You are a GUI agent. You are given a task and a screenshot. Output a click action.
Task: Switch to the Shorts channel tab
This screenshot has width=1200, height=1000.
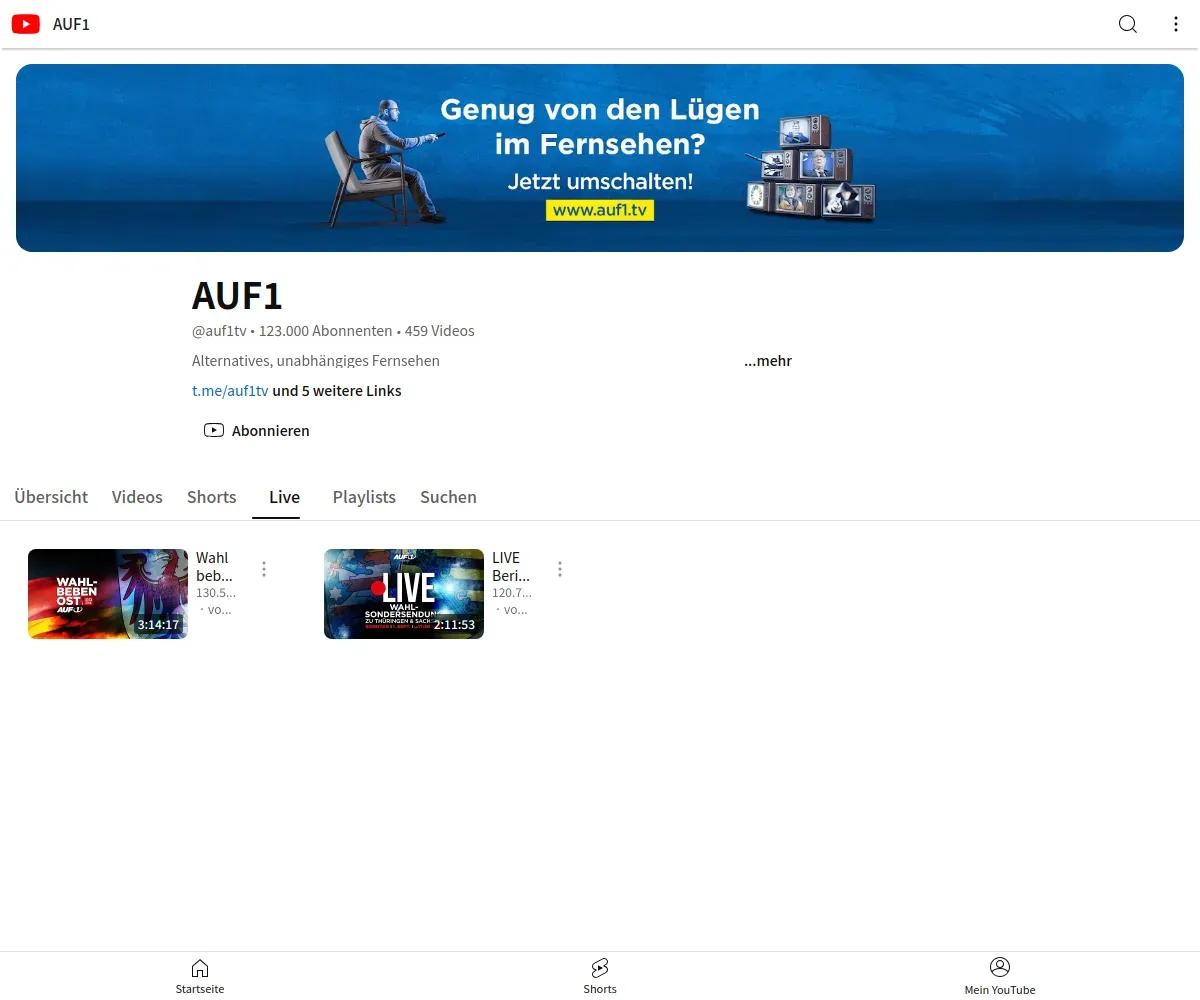(x=212, y=497)
